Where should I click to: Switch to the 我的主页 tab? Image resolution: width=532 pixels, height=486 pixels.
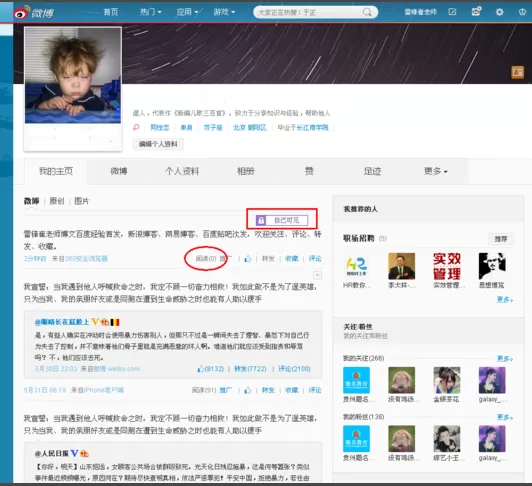point(56,171)
